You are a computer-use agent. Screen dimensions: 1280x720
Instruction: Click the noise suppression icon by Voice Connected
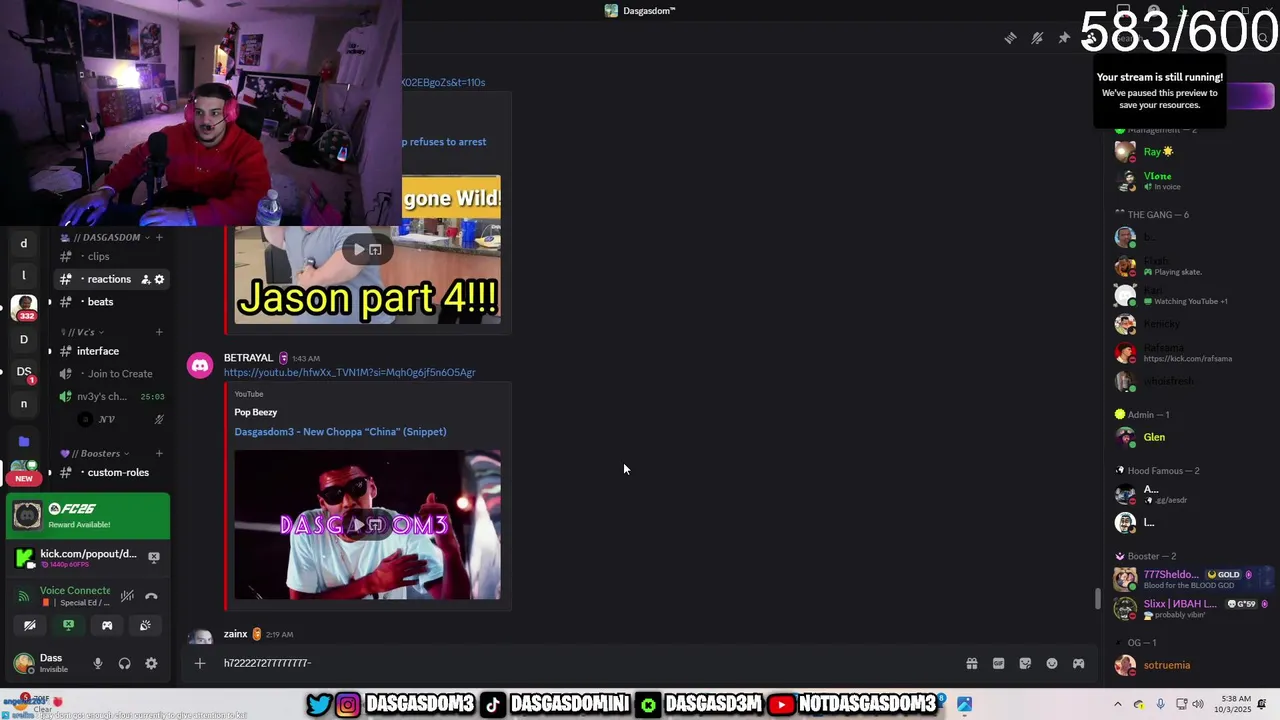click(127, 596)
